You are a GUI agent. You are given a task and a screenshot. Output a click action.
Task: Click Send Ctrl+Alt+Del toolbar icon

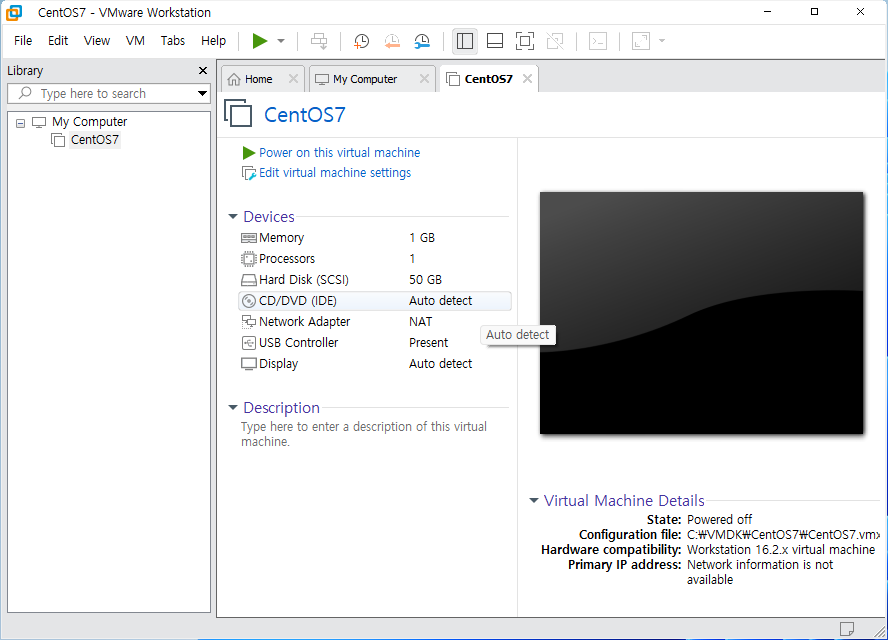[x=319, y=41]
